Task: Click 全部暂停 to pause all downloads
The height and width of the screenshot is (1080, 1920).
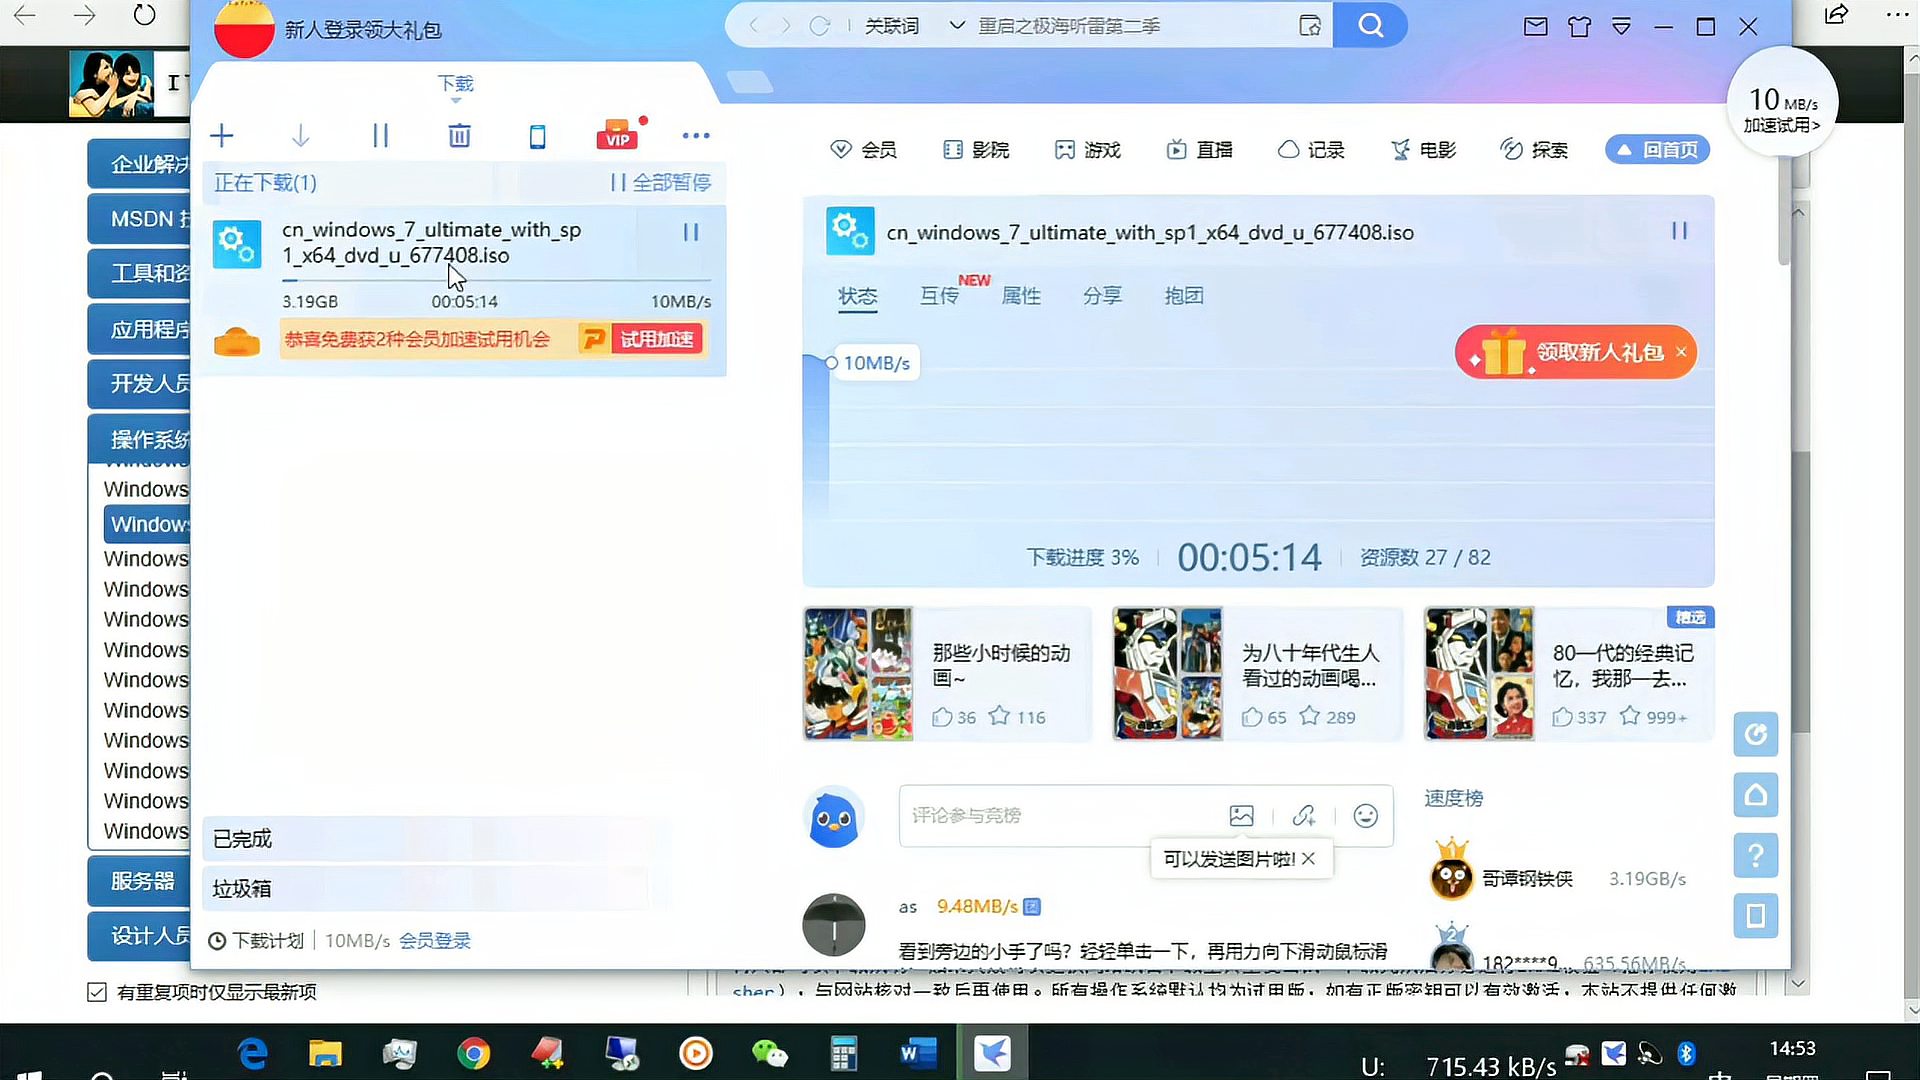Action: tap(662, 183)
